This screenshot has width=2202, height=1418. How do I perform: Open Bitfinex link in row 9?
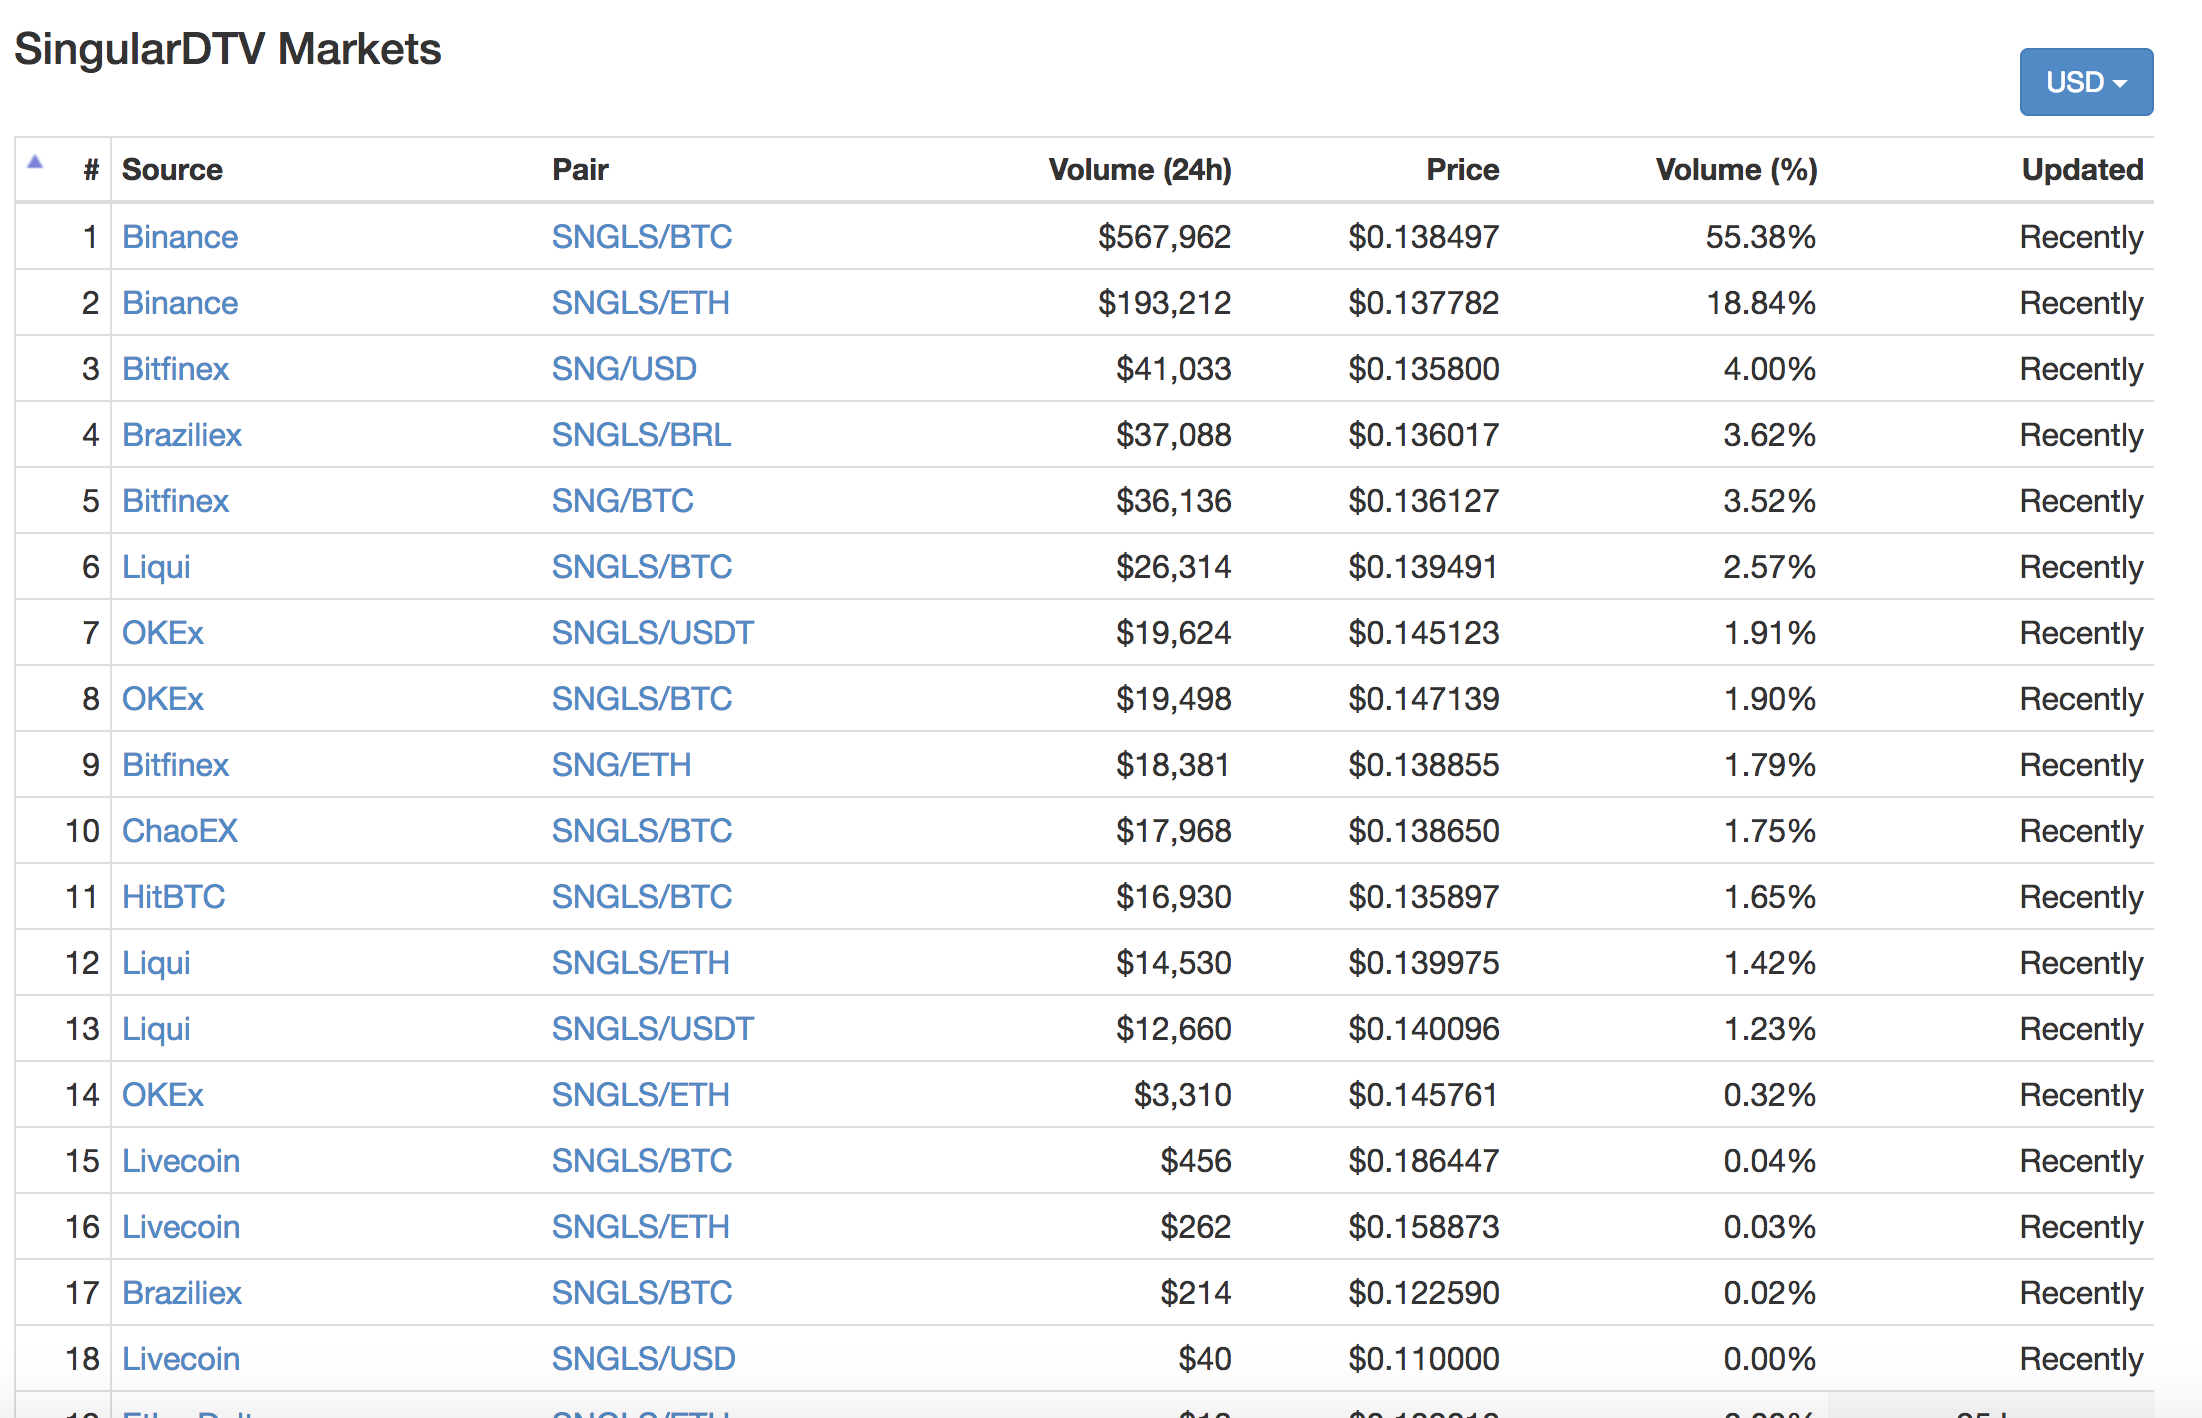(x=175, y=765)
